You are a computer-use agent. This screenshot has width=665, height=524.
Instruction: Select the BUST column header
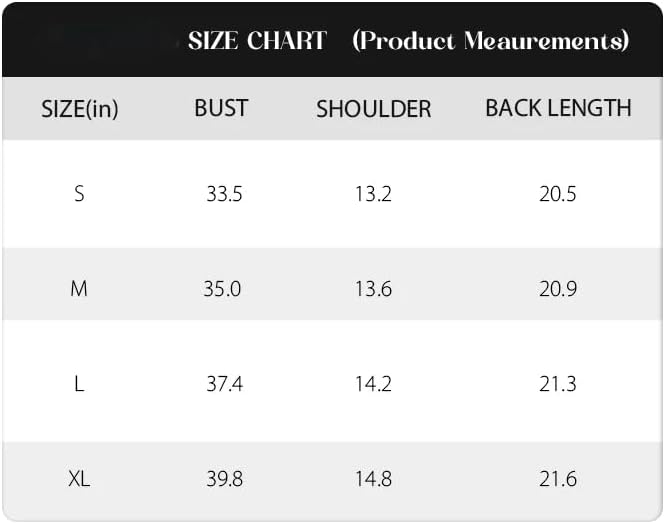tap(221, 108)
